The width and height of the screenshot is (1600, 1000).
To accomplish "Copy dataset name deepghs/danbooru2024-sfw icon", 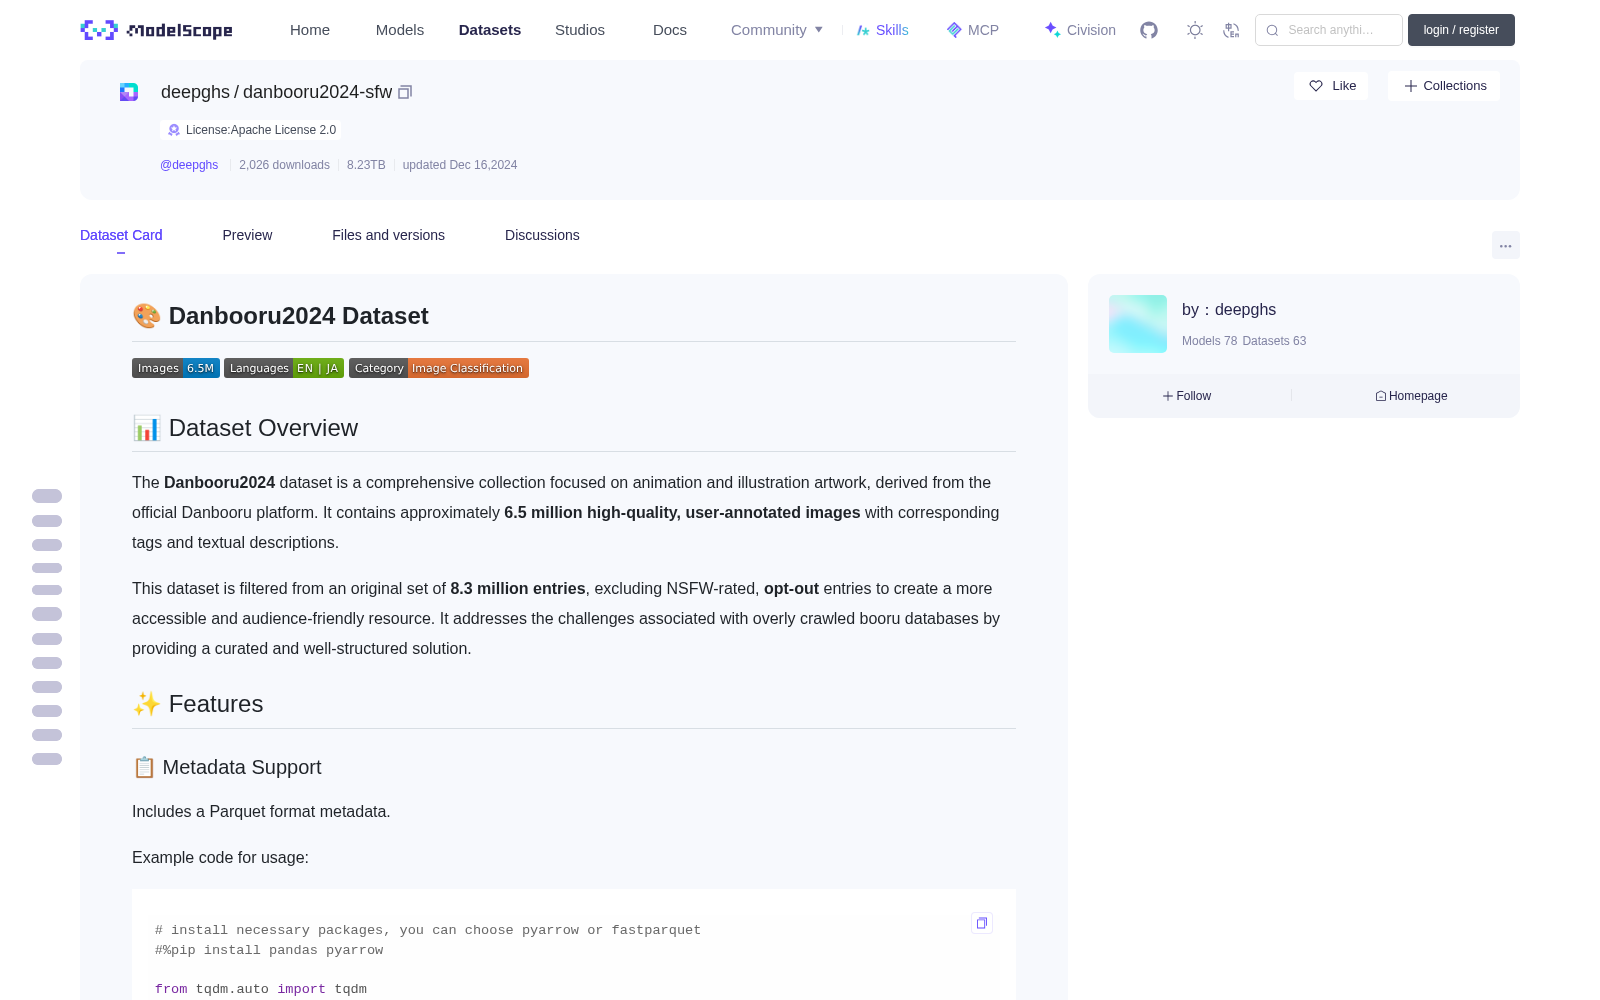I will (405, 92).
